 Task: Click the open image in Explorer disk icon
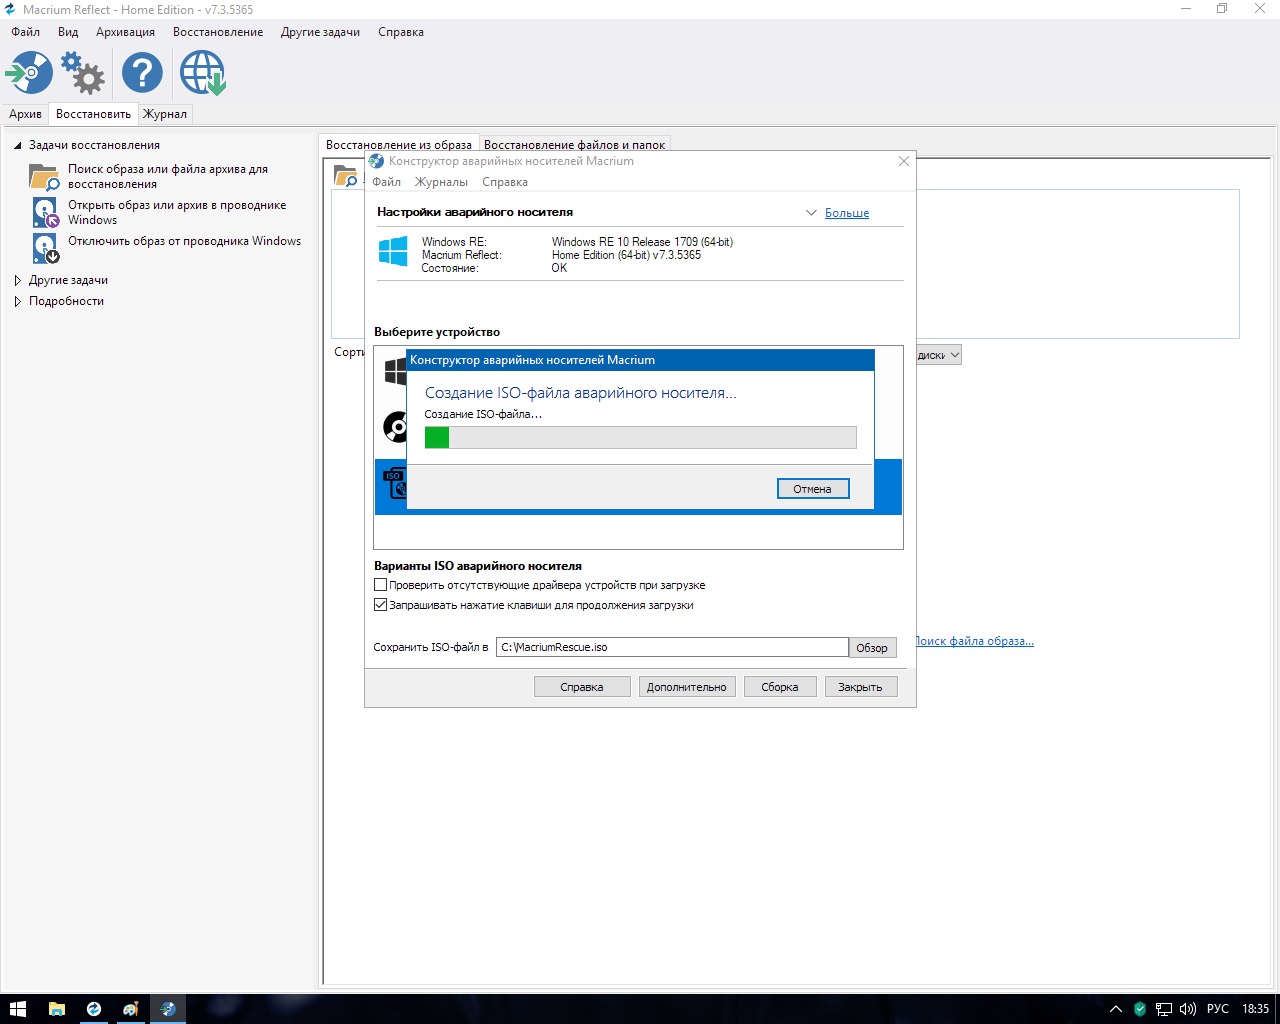tap(45, 212)
